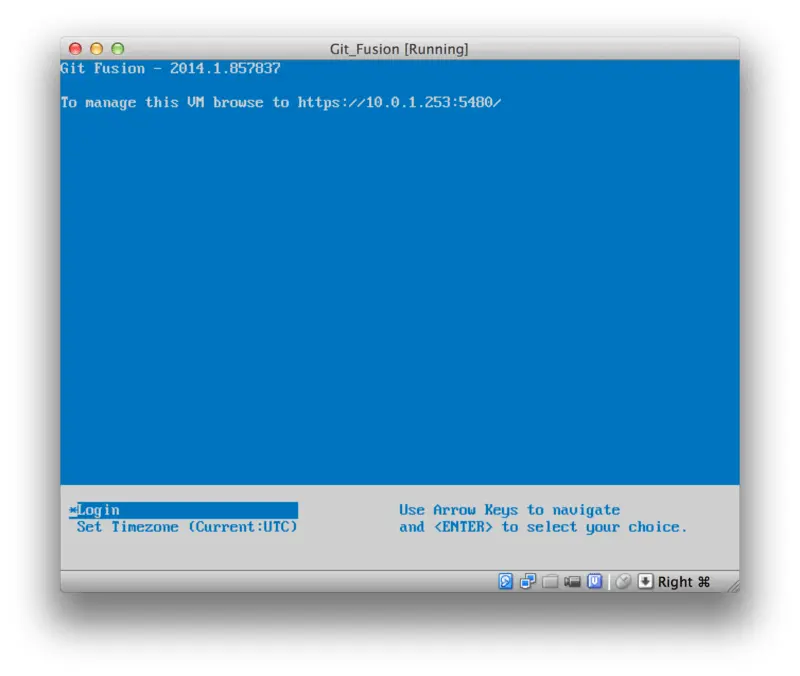
Task: Click the Right ⌘ host key label
Action: 684,582
